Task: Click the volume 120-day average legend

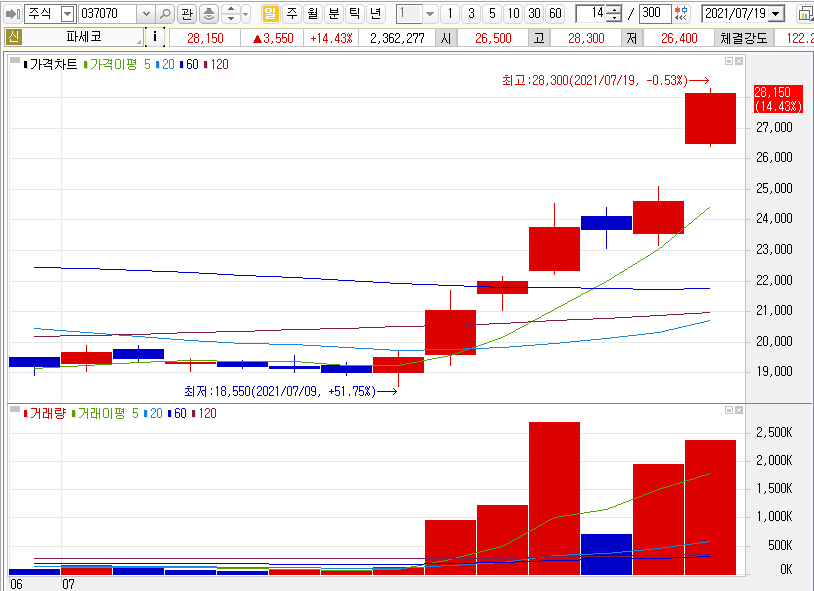Action: tap(205, 413)
